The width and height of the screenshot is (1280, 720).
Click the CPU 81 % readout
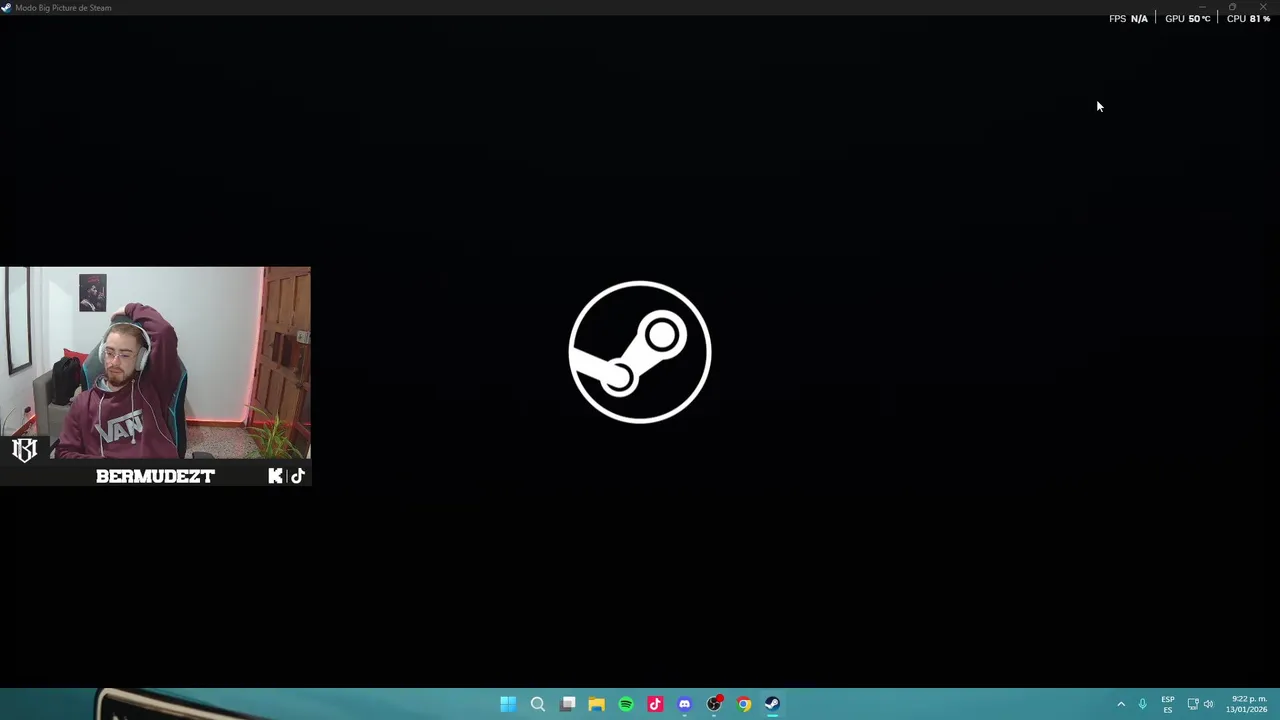[1249, 19]
